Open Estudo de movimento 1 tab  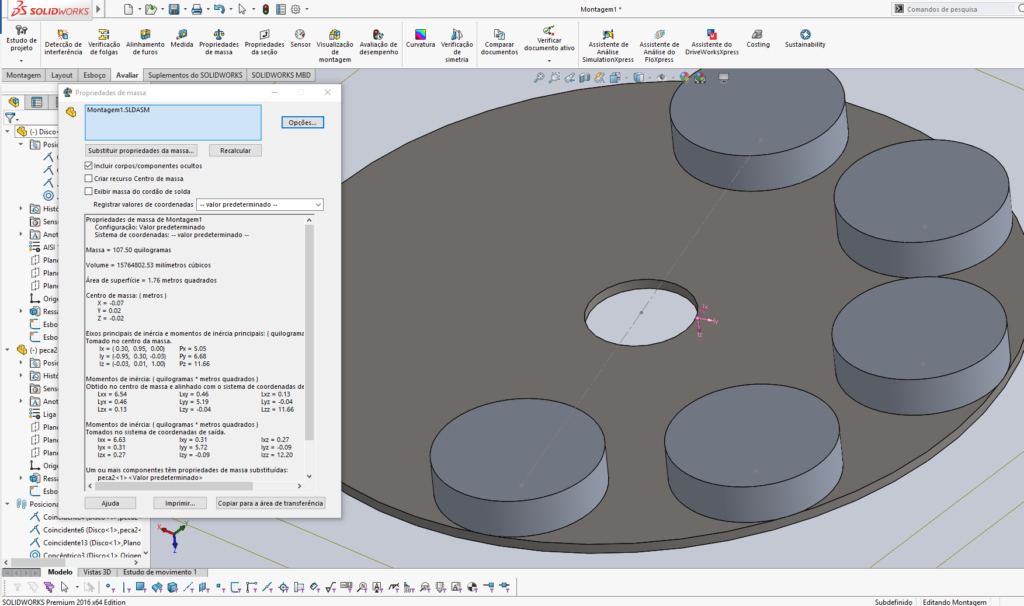(160, 572)
